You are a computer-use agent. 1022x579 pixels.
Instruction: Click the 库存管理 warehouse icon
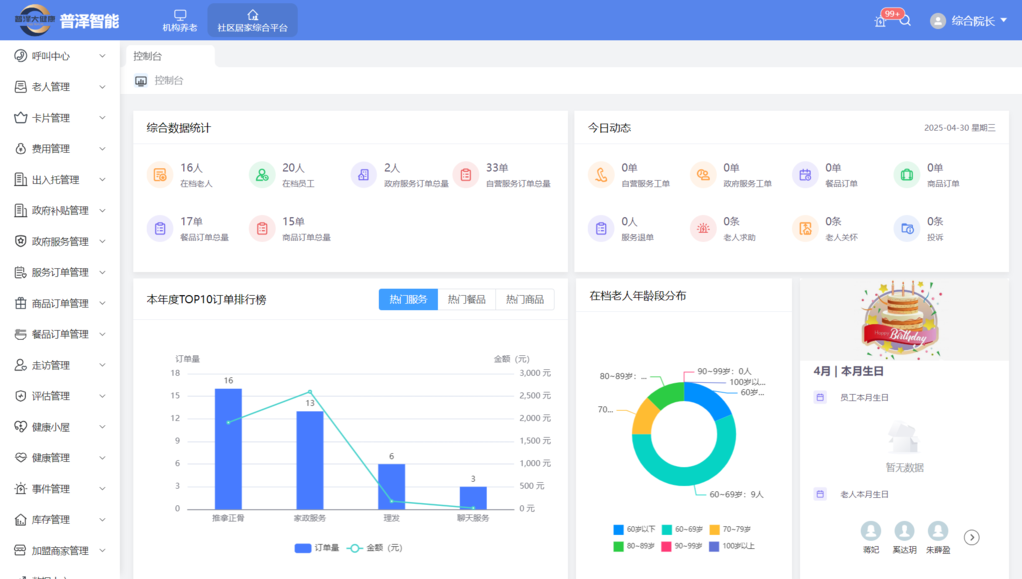click(x=21, y=520)
